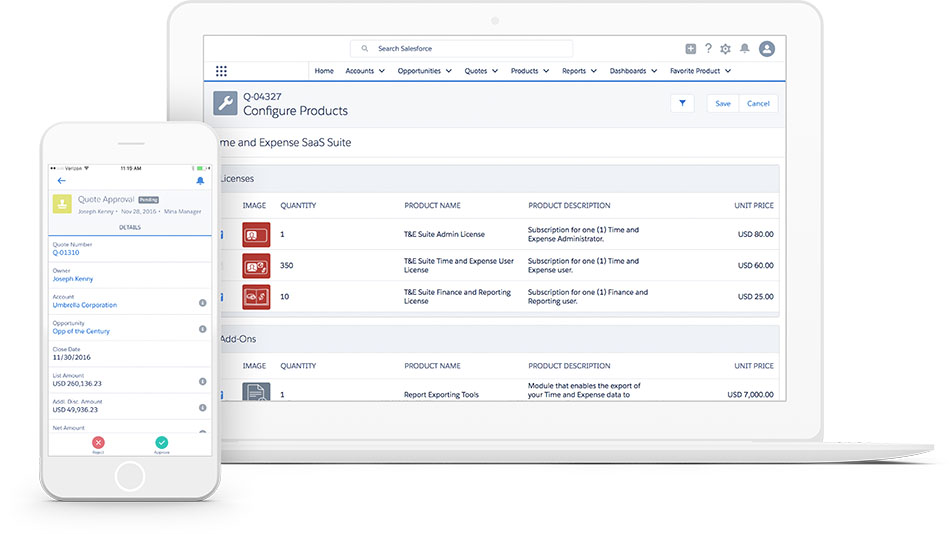
Task: Tap the green Approve icon on phone
Action: [x=162, y=442]
